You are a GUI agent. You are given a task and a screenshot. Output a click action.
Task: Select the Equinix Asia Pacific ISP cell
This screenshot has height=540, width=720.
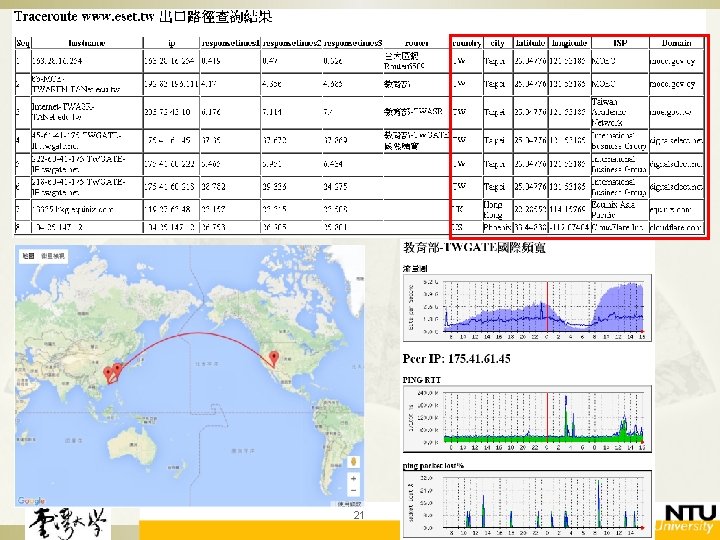click(620, 210)
